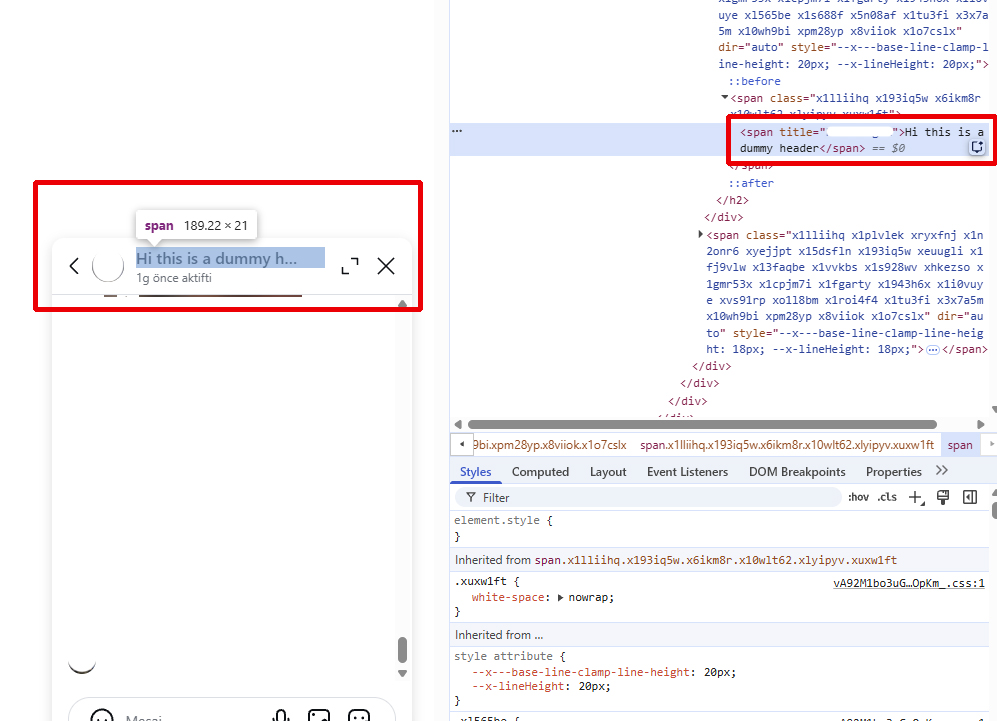997x721 pixels.
Task: Select breadcrumb span.x1lliihq.x193iq5w
Action: click(x=787, y=444)
